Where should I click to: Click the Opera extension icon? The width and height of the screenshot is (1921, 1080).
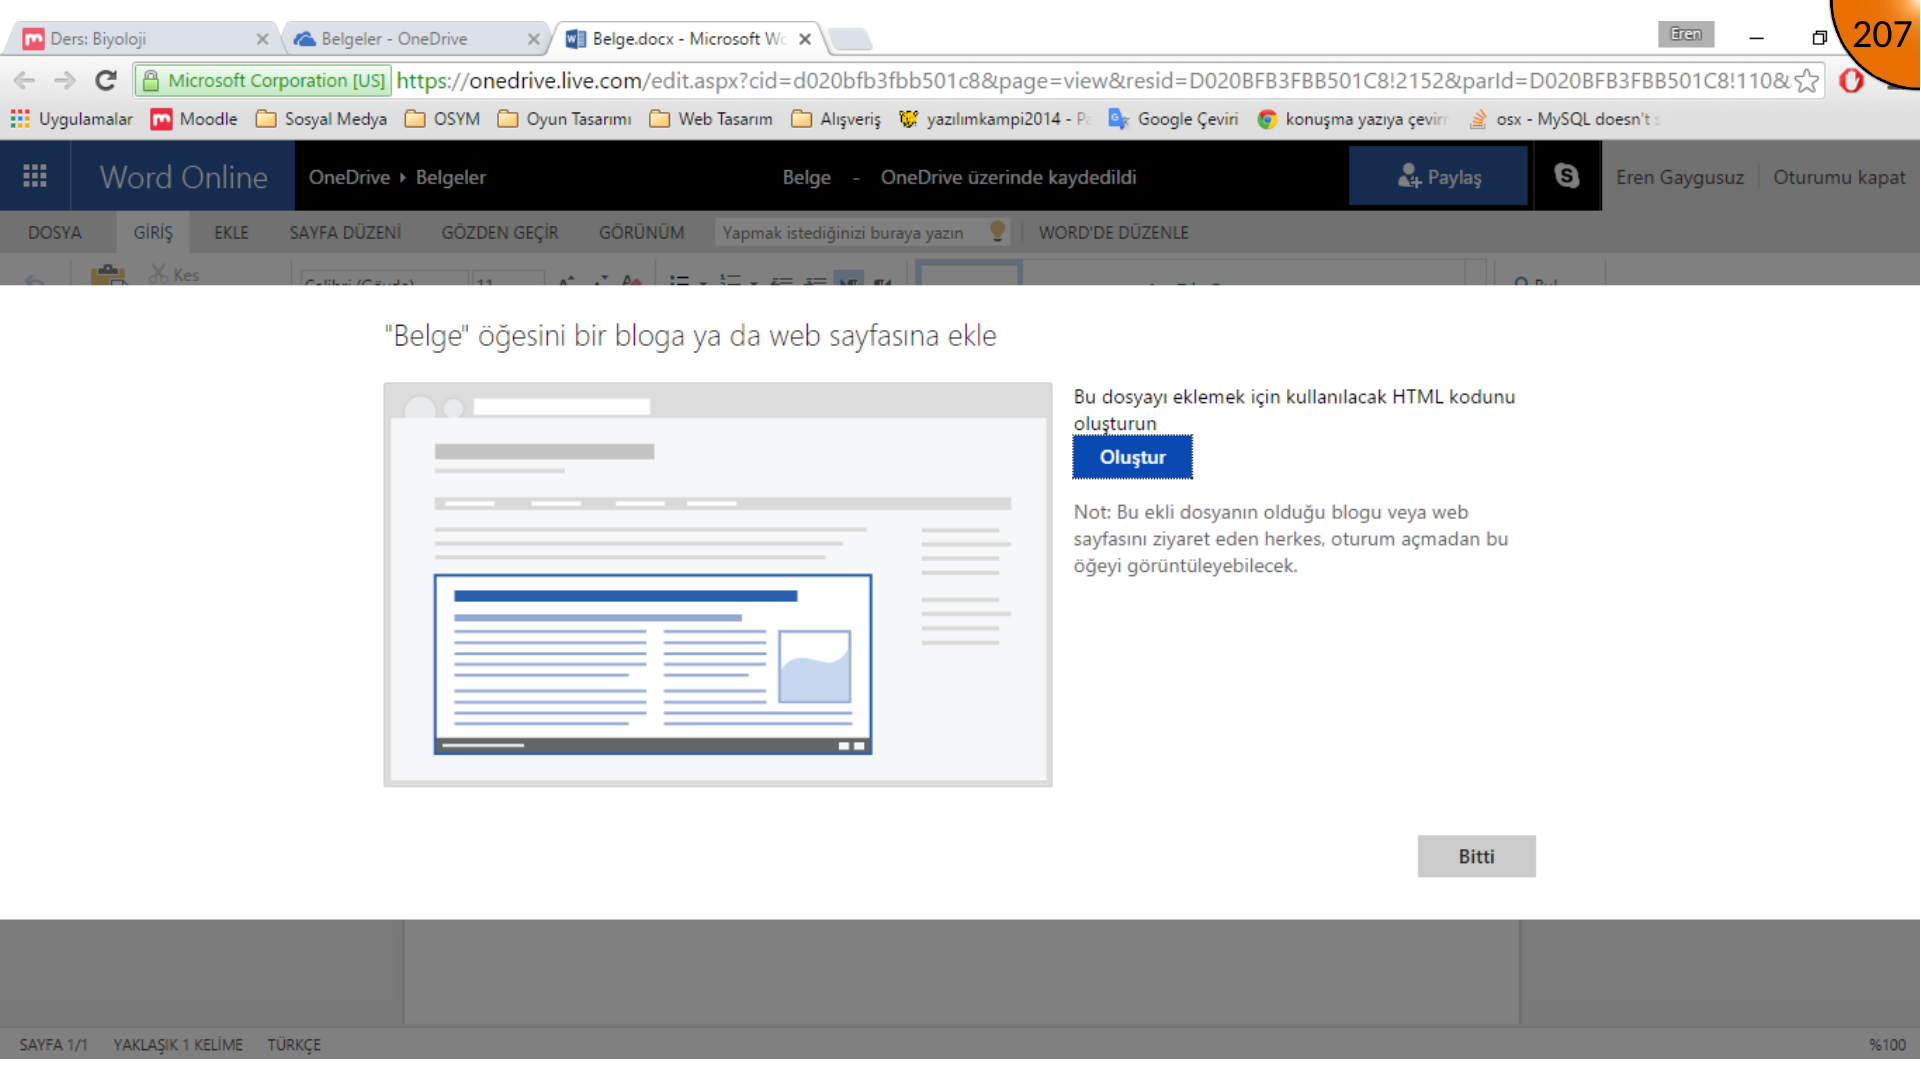pos(1851,80)
